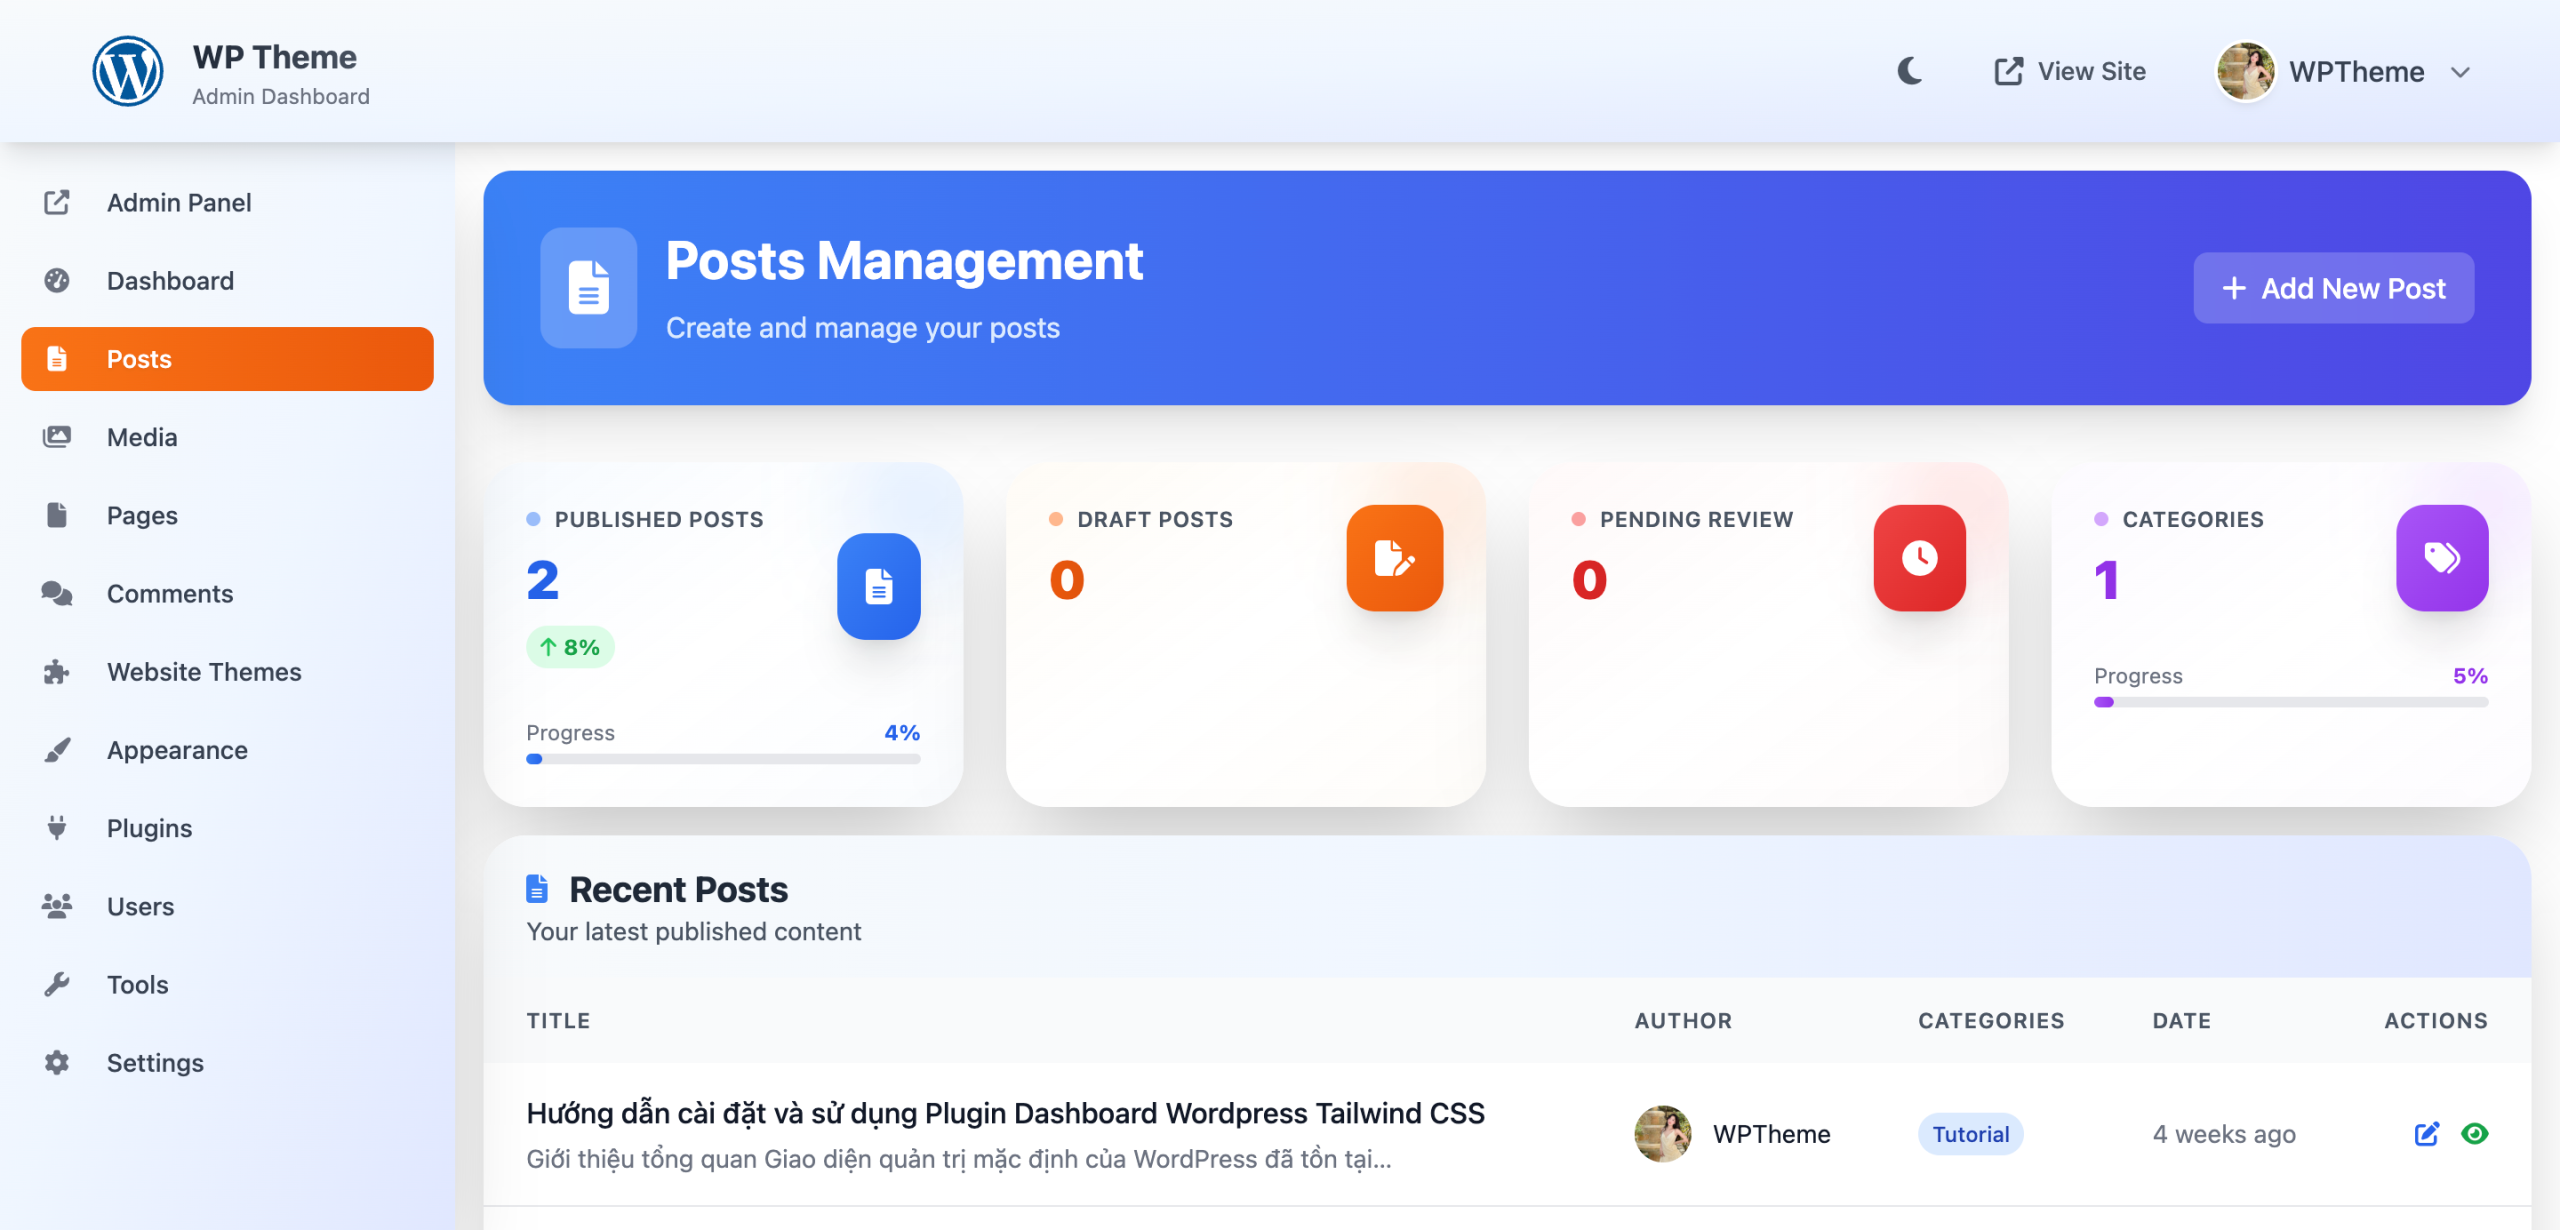Click the edit pencil icon for the post
Viewport: 2560px width, 1230px height.
[2426, 1134]
